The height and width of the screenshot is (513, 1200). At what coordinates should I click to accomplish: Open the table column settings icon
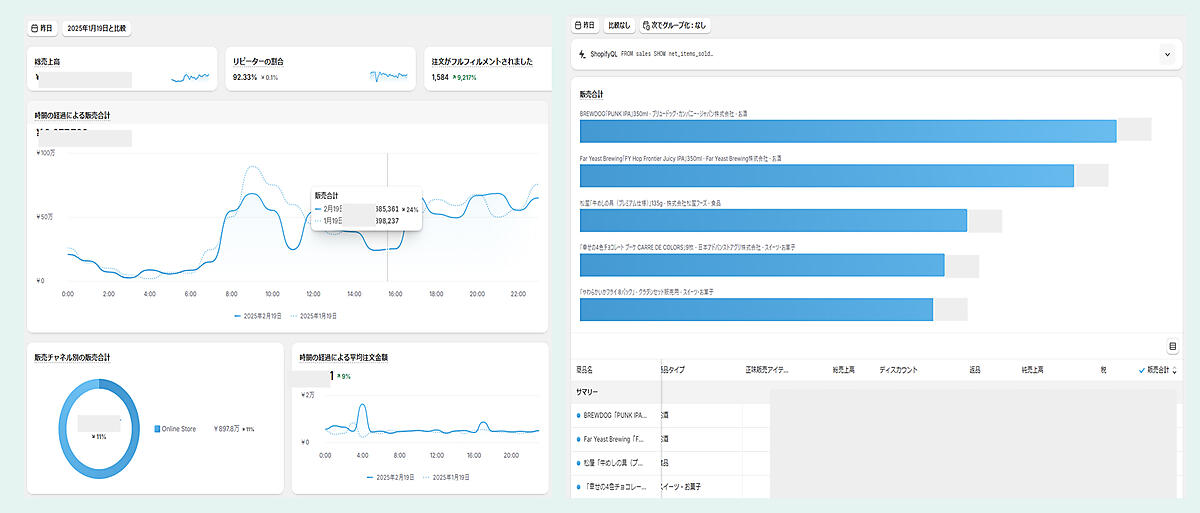1172,346
